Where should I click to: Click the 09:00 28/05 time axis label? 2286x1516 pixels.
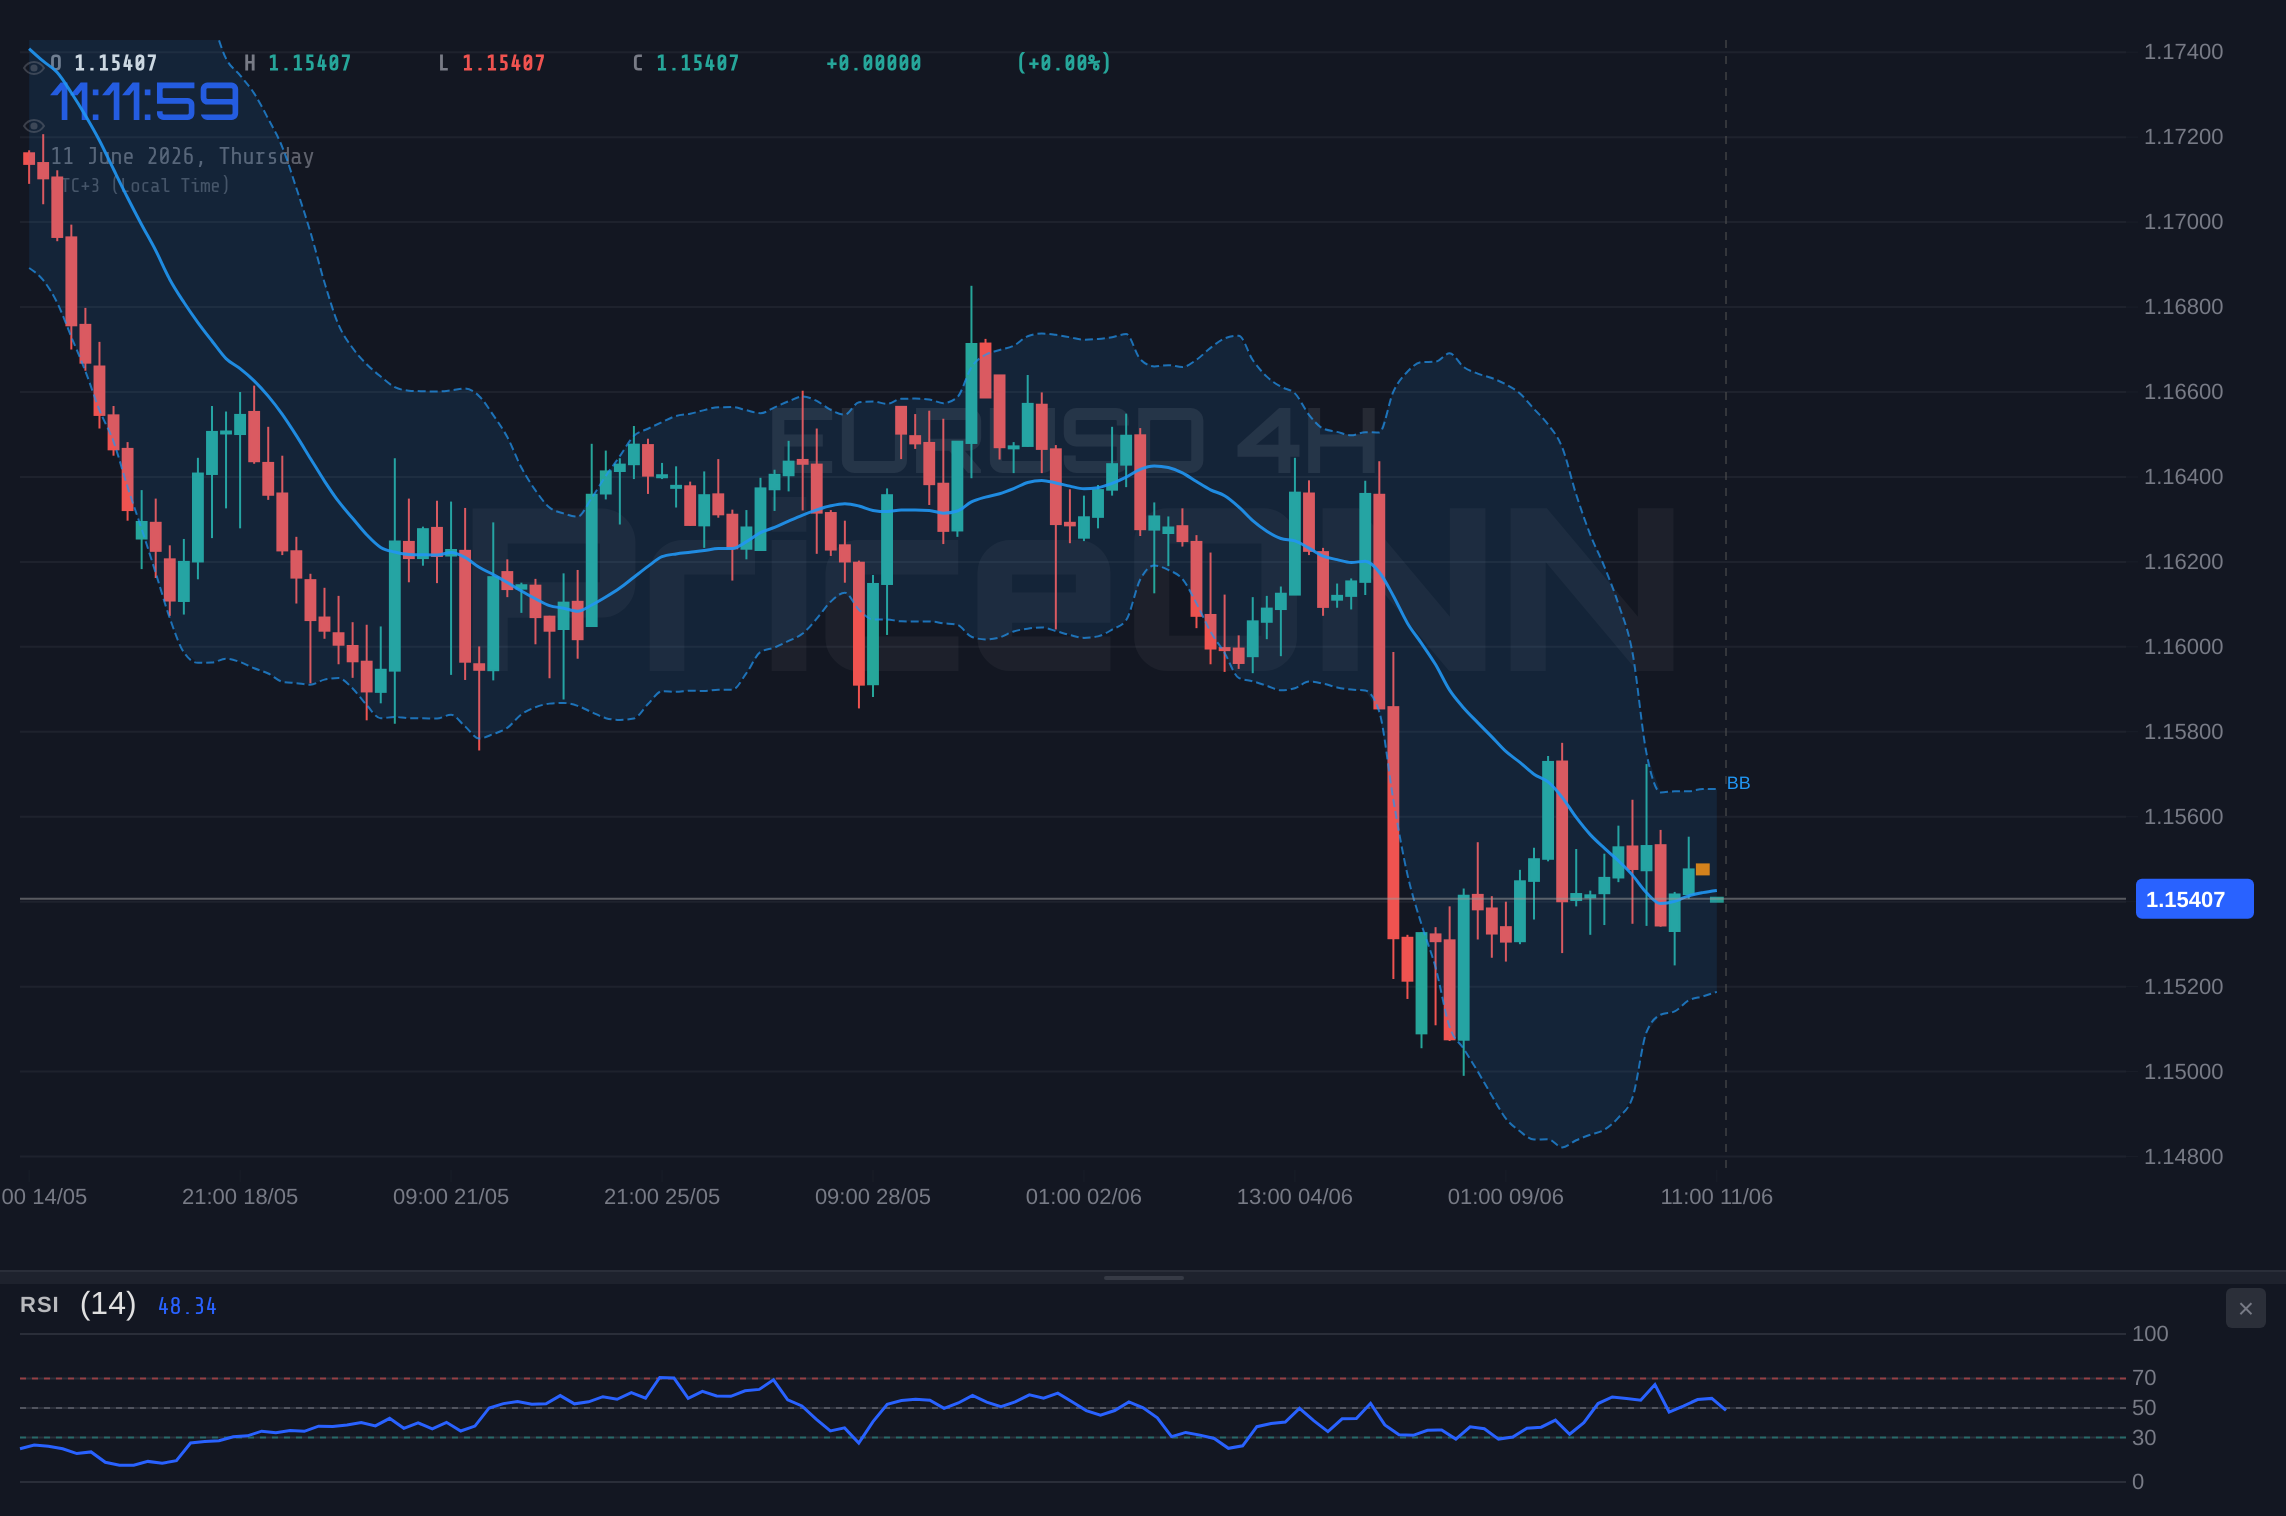(x=873, y=1197)
